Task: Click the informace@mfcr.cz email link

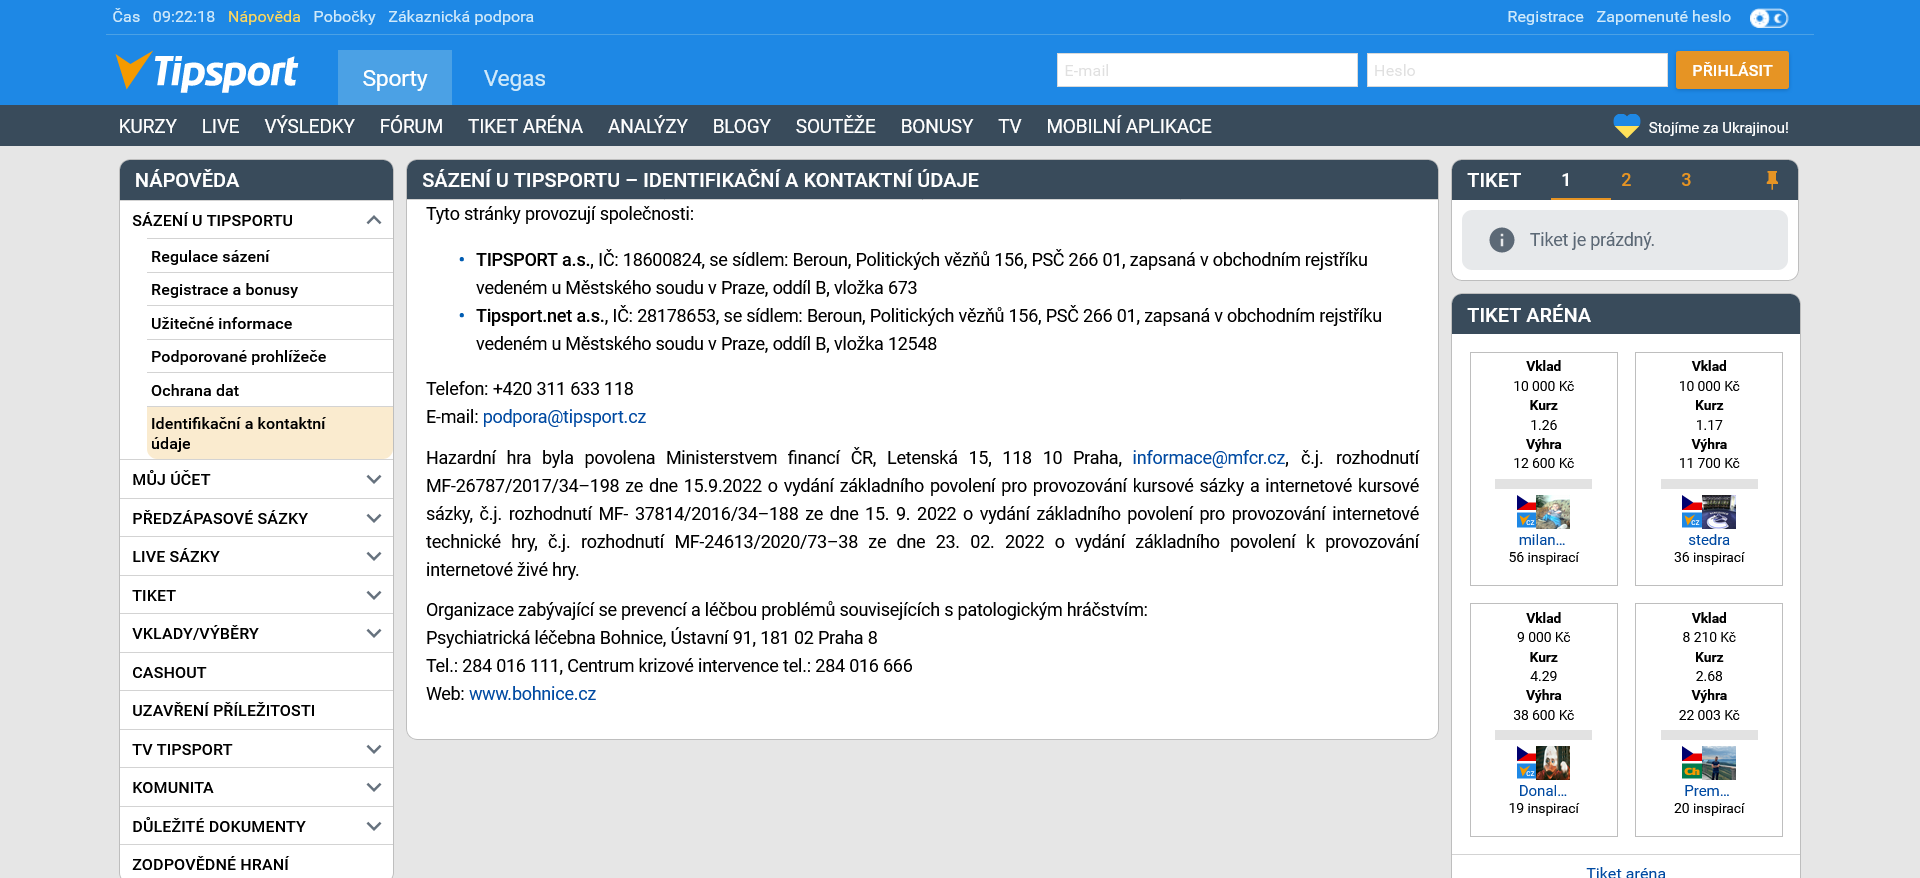Action: click(1208, 458)
